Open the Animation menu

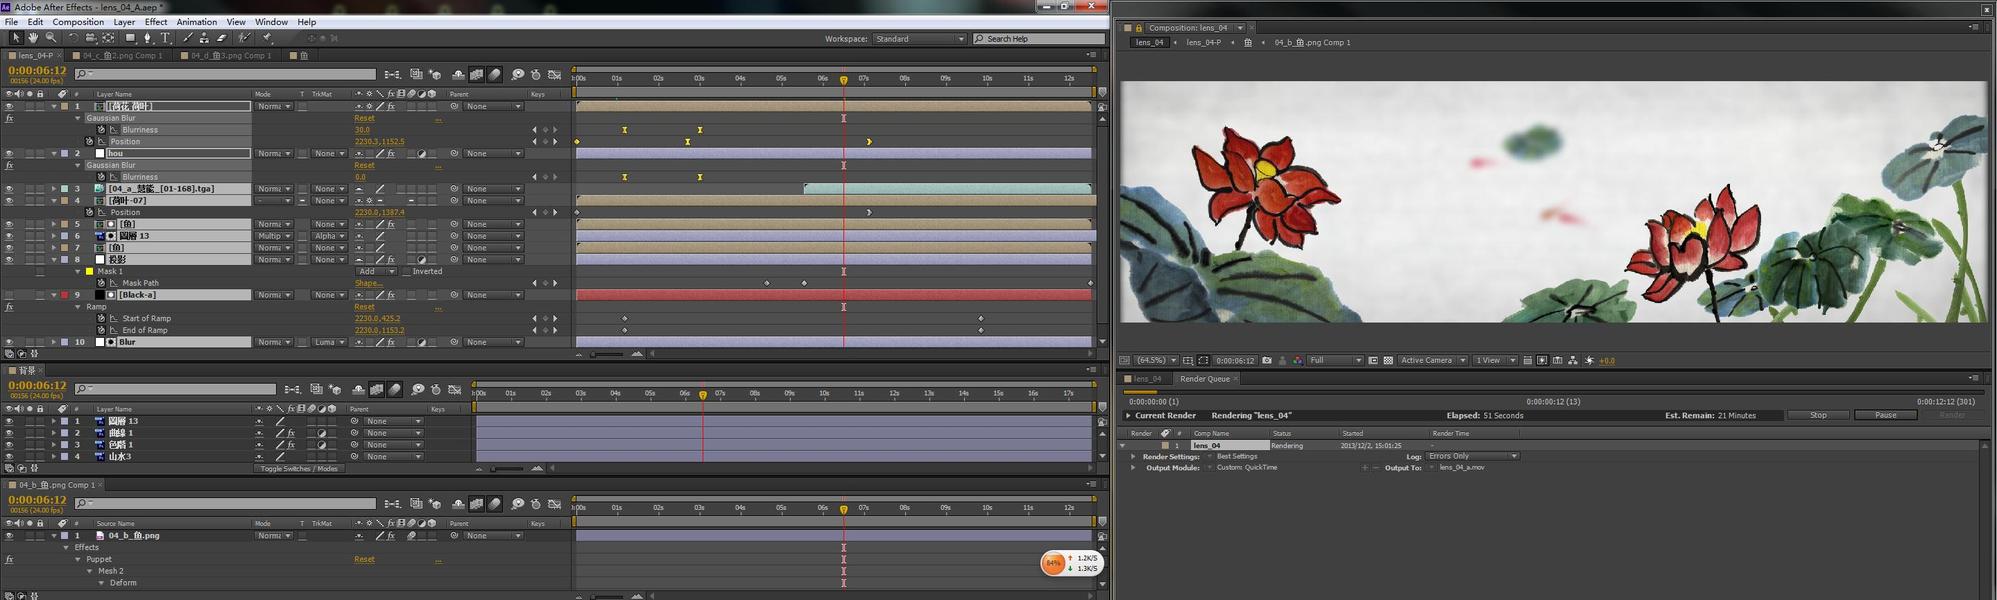coord(196,22)
